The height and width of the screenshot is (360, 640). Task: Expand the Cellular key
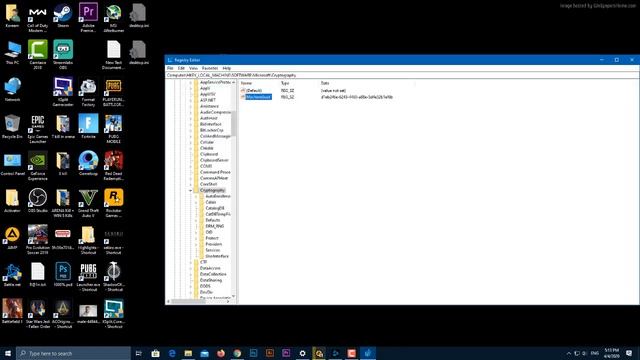(x=190, y=142)
